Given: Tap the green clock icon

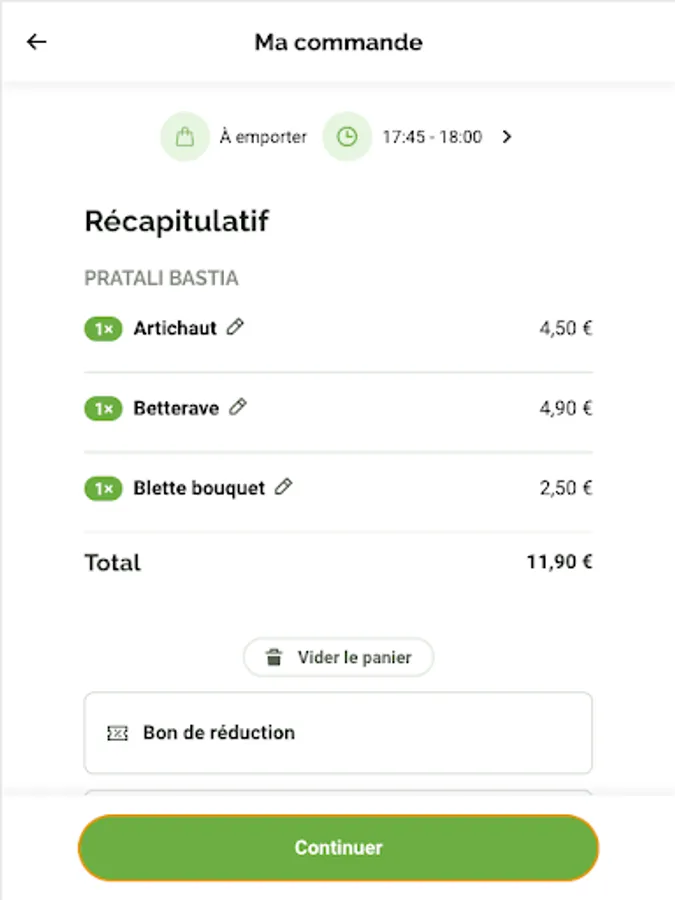Looking at the screenshot, I should 347,138.
